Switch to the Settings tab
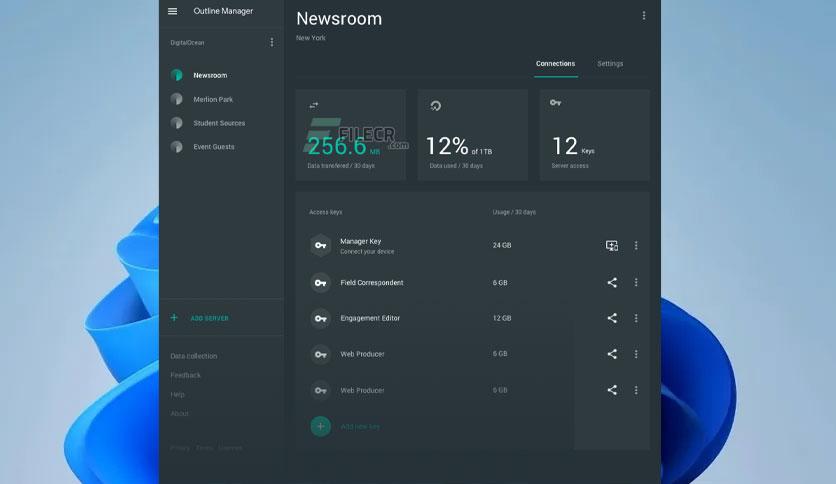This screenshot has height=484, width=836. coord(610,63)
